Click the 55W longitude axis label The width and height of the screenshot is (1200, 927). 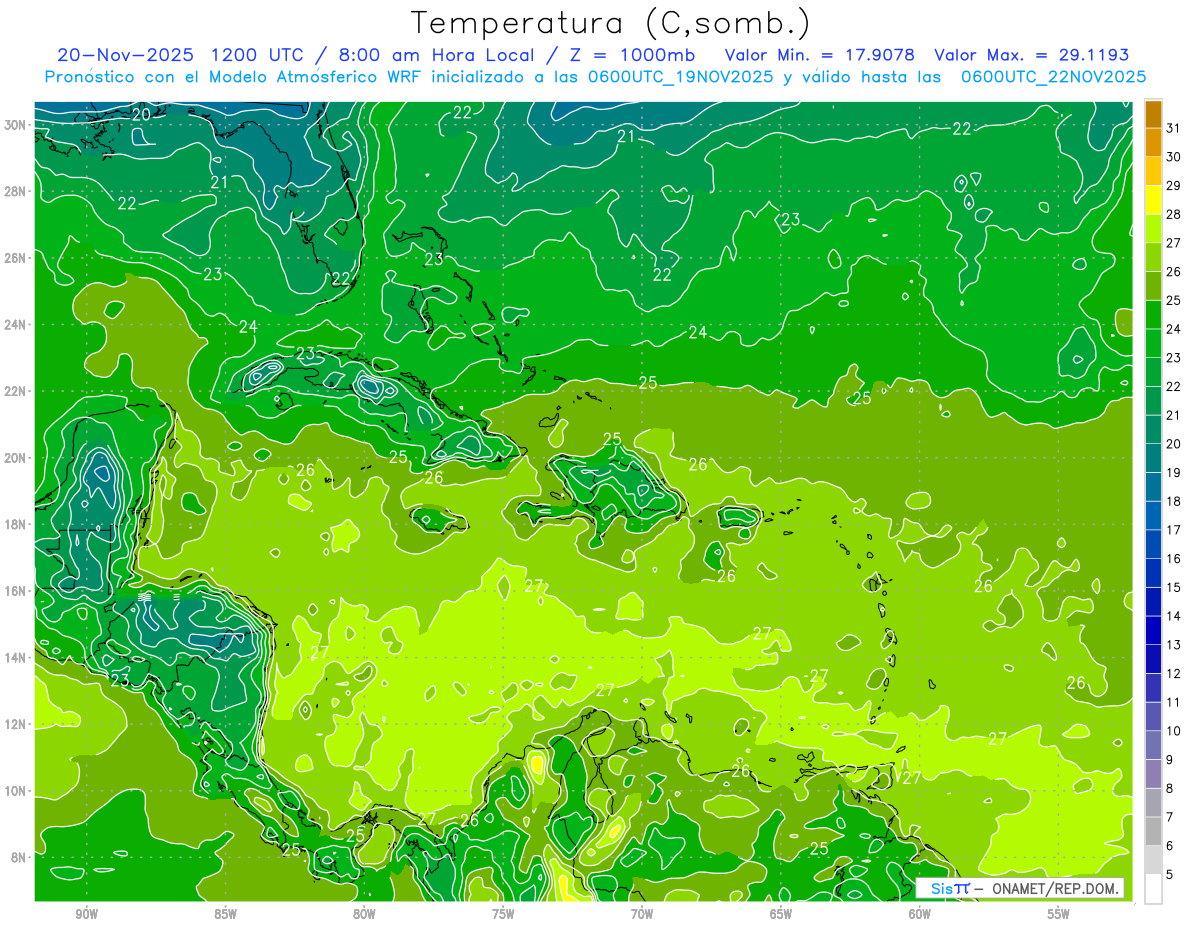pyautogui.click(x=1059, y=913)
